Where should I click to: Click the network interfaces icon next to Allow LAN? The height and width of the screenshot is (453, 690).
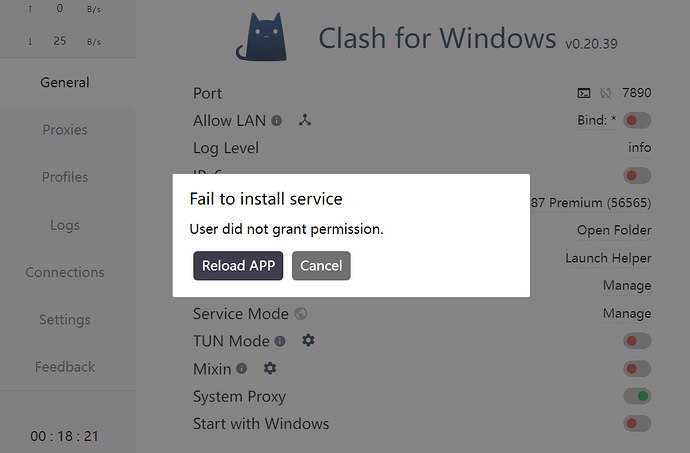coord(305,121)
